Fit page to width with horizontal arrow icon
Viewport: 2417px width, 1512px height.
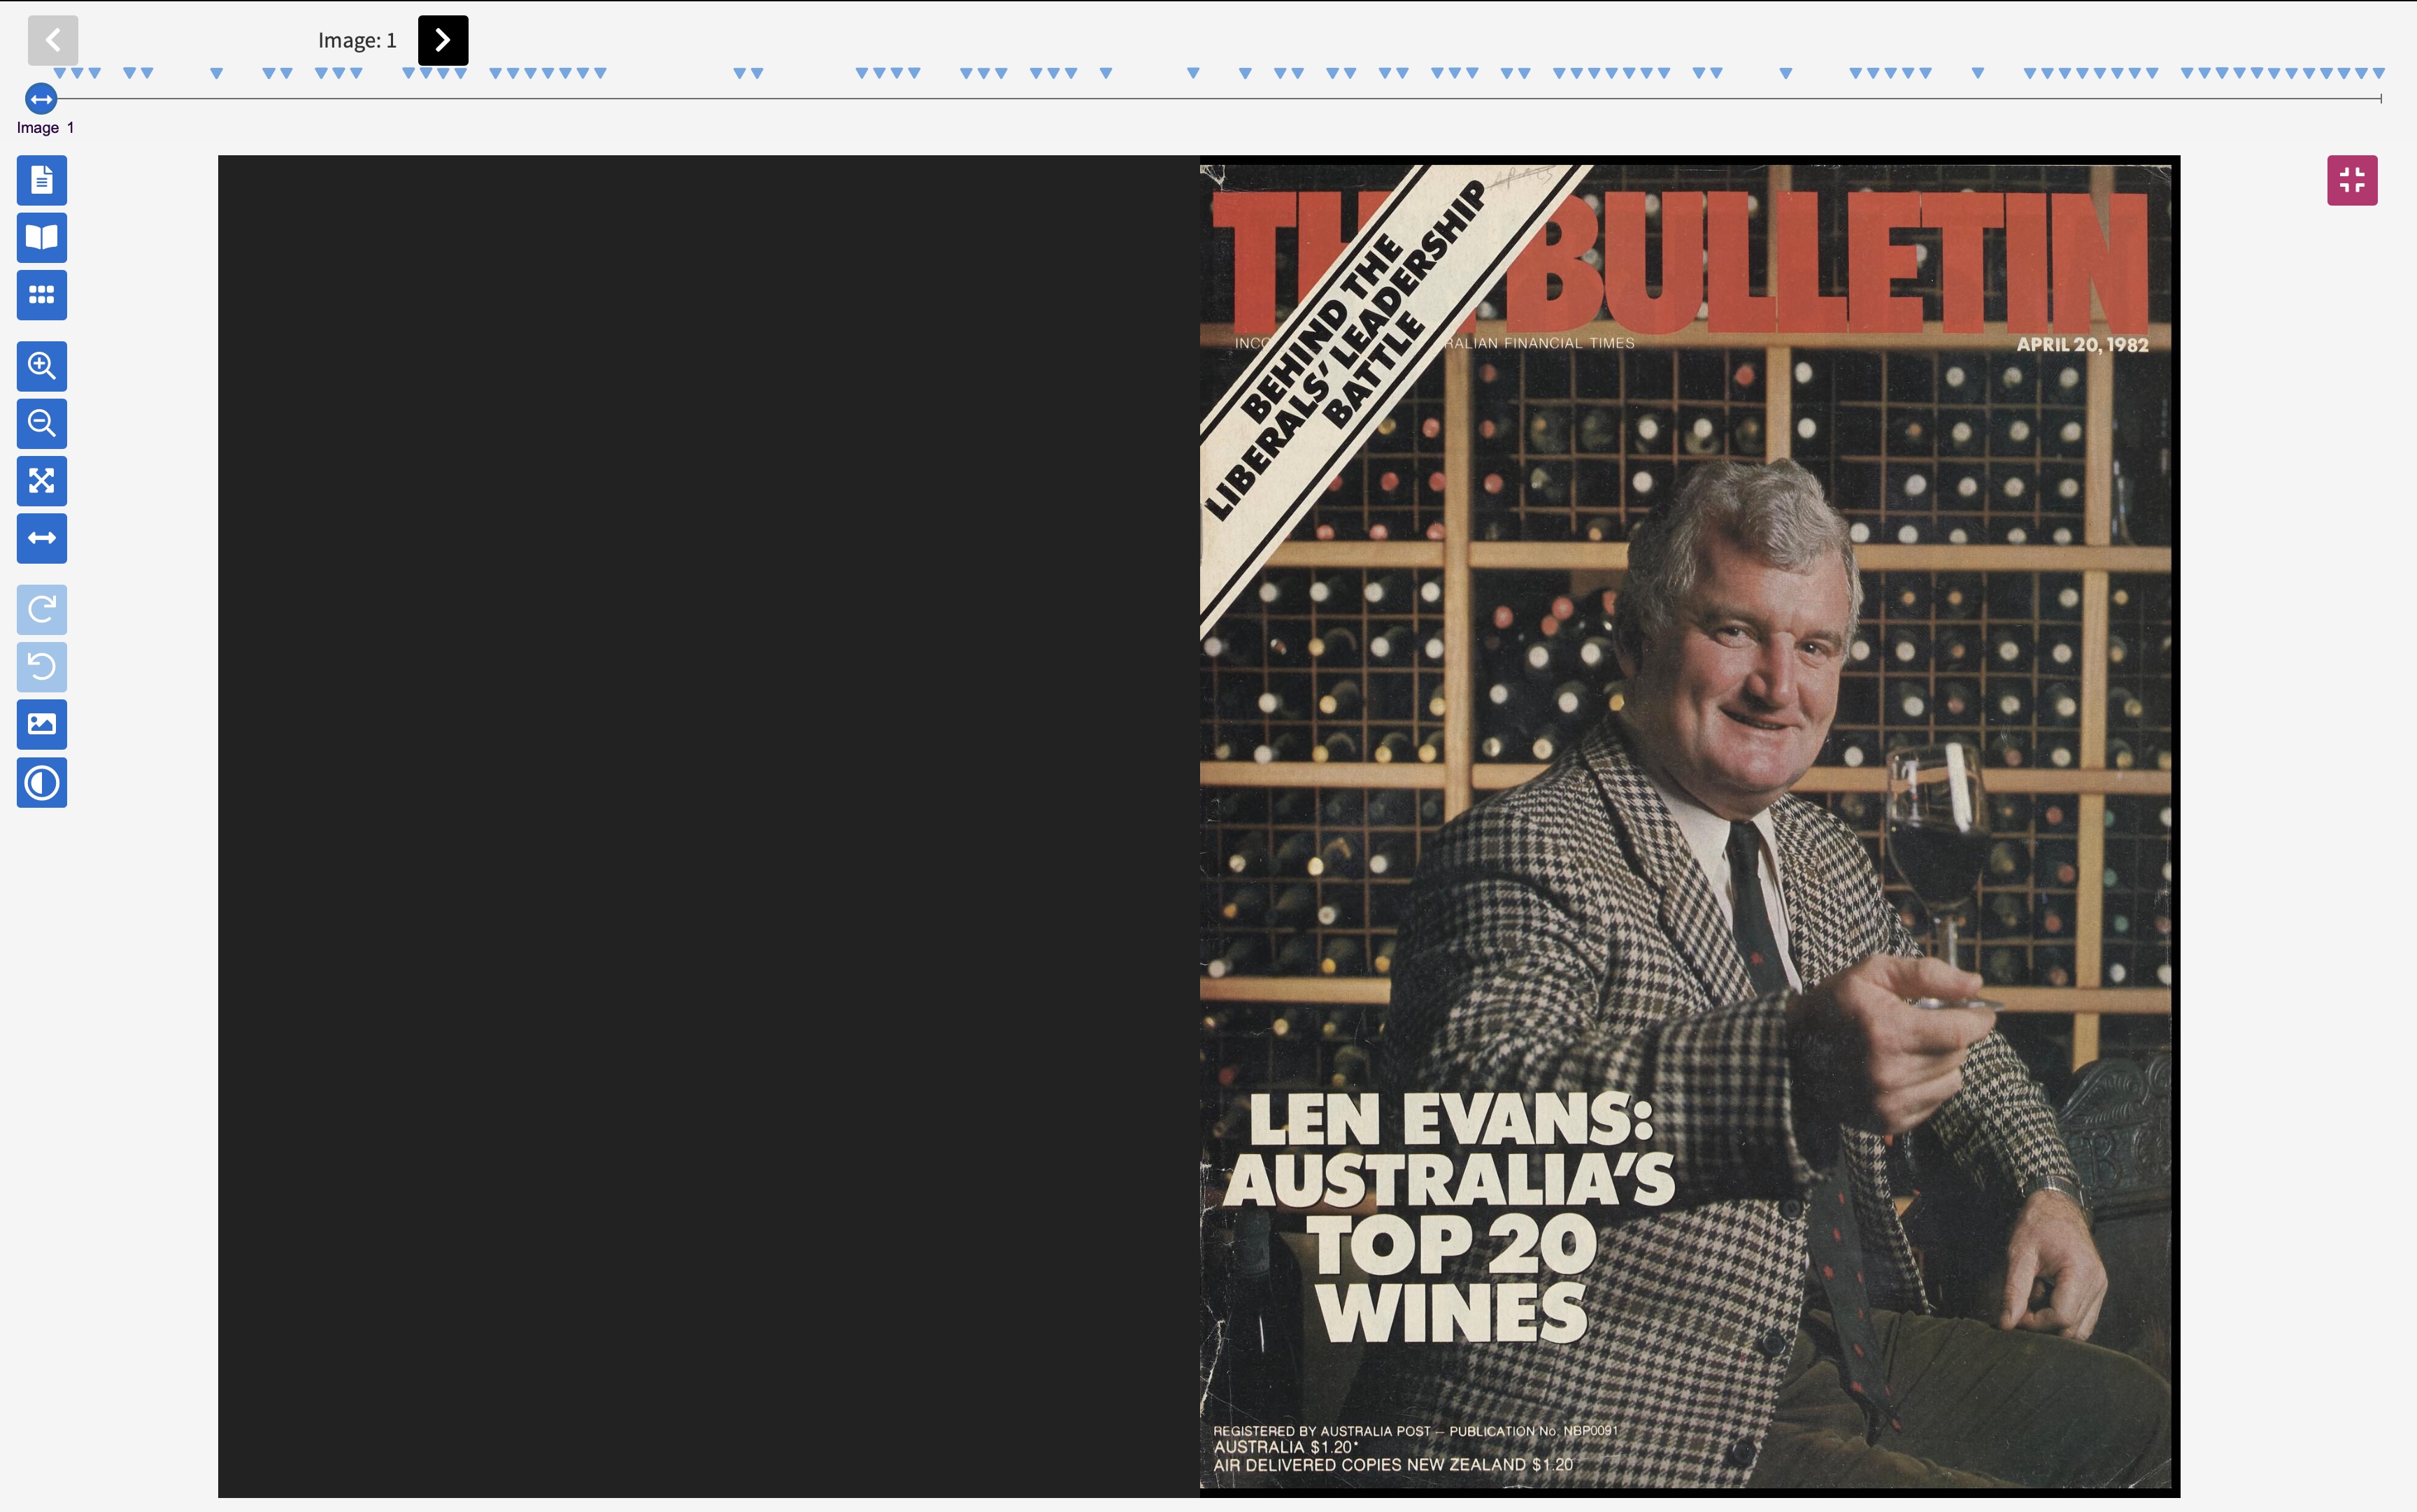point(41,538)
